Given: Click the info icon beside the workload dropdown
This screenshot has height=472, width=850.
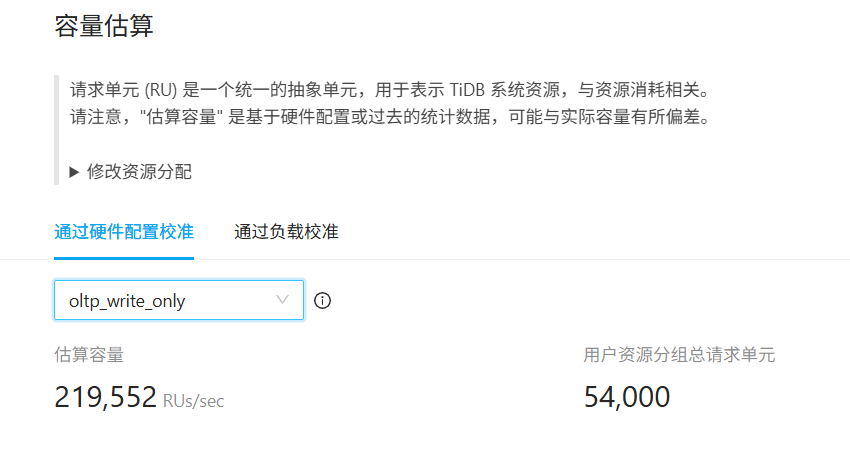Looking at the screenshot, I should click(322, 300).
